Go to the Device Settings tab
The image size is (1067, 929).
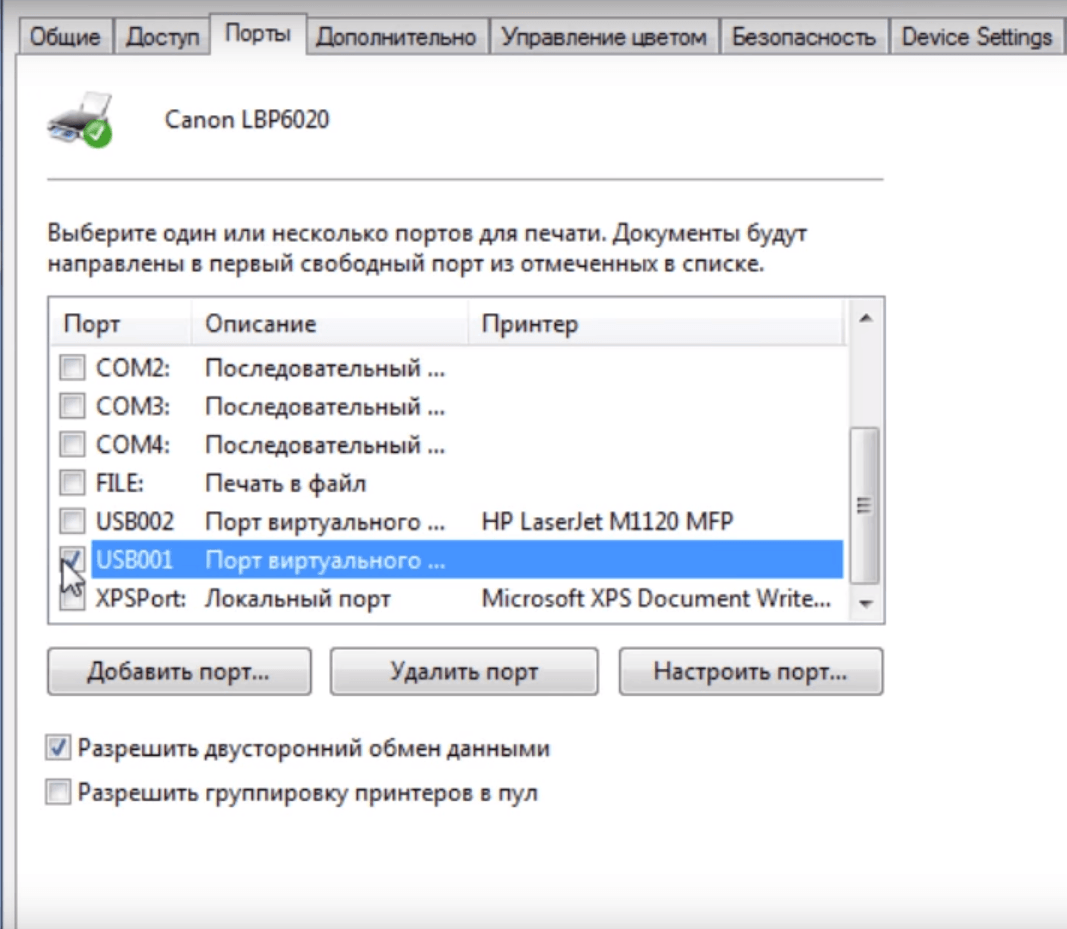pos(976,38)
